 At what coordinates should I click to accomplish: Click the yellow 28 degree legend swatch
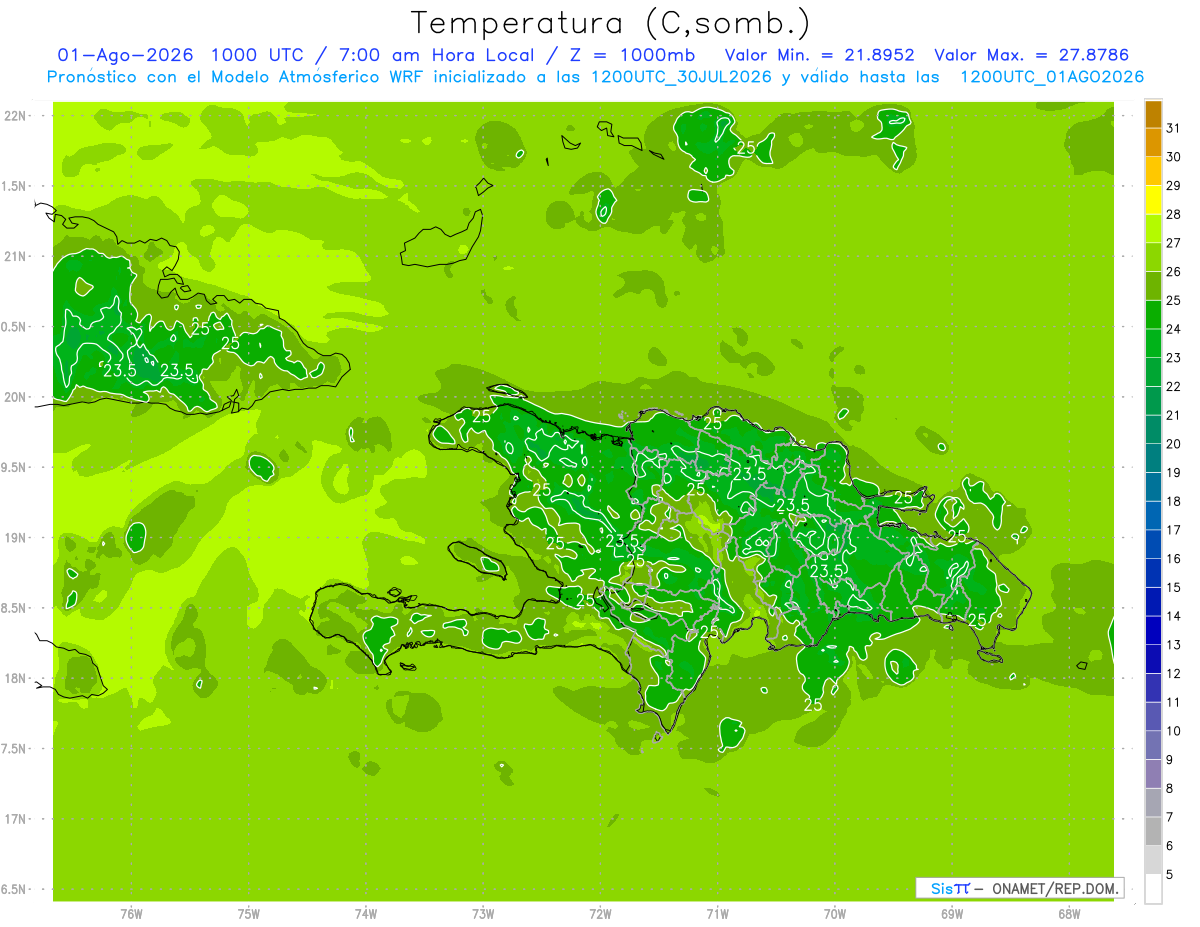1153,200
